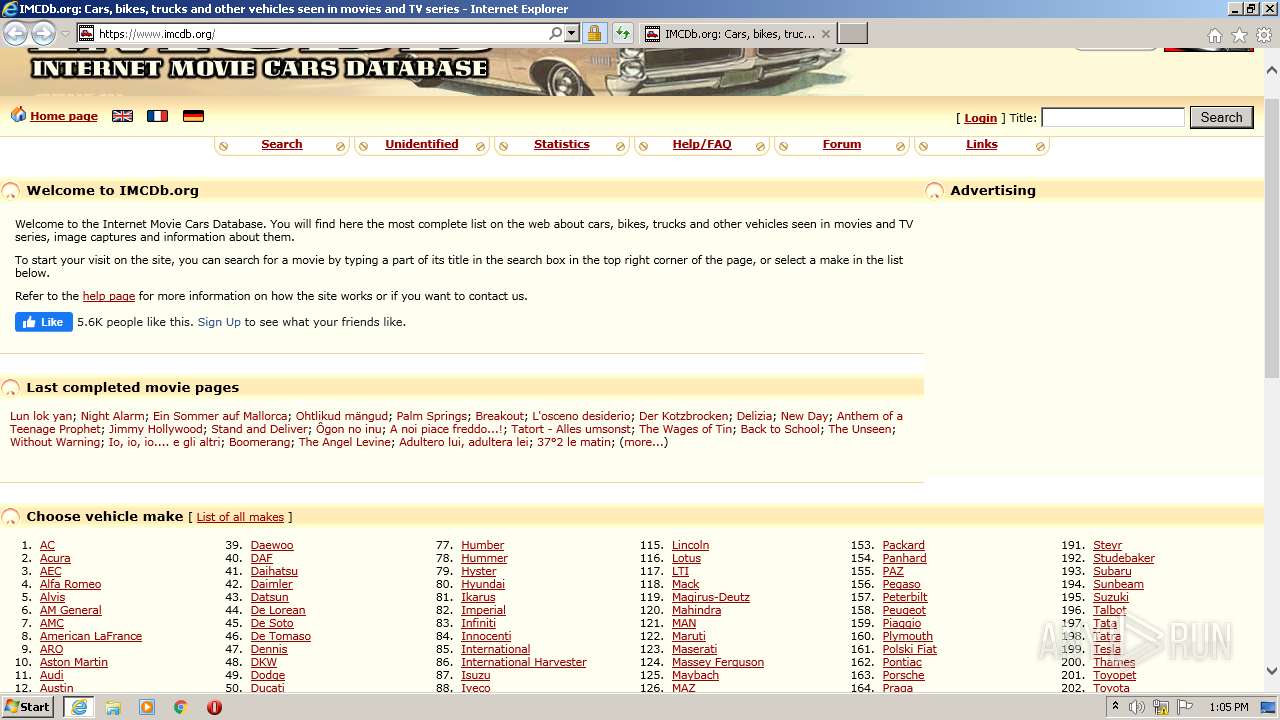Screen dimensions: 1280x720
Task: Select the Subaru make
Action: pos(1112,571)
